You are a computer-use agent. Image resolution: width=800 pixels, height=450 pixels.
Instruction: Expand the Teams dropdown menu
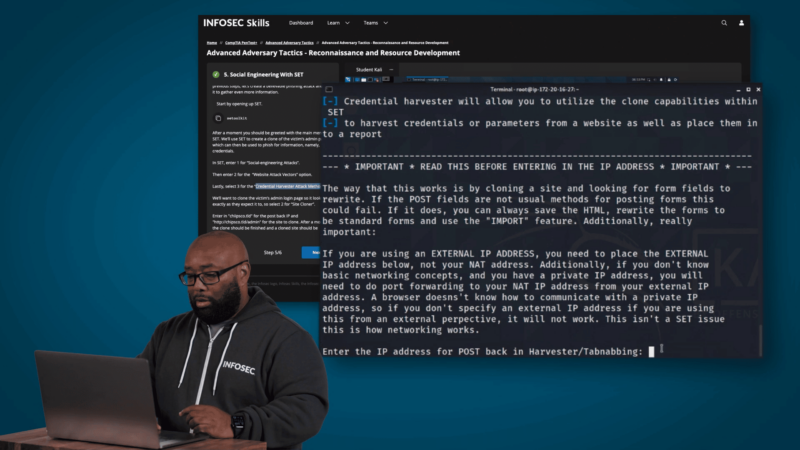[x=373, y=22]
